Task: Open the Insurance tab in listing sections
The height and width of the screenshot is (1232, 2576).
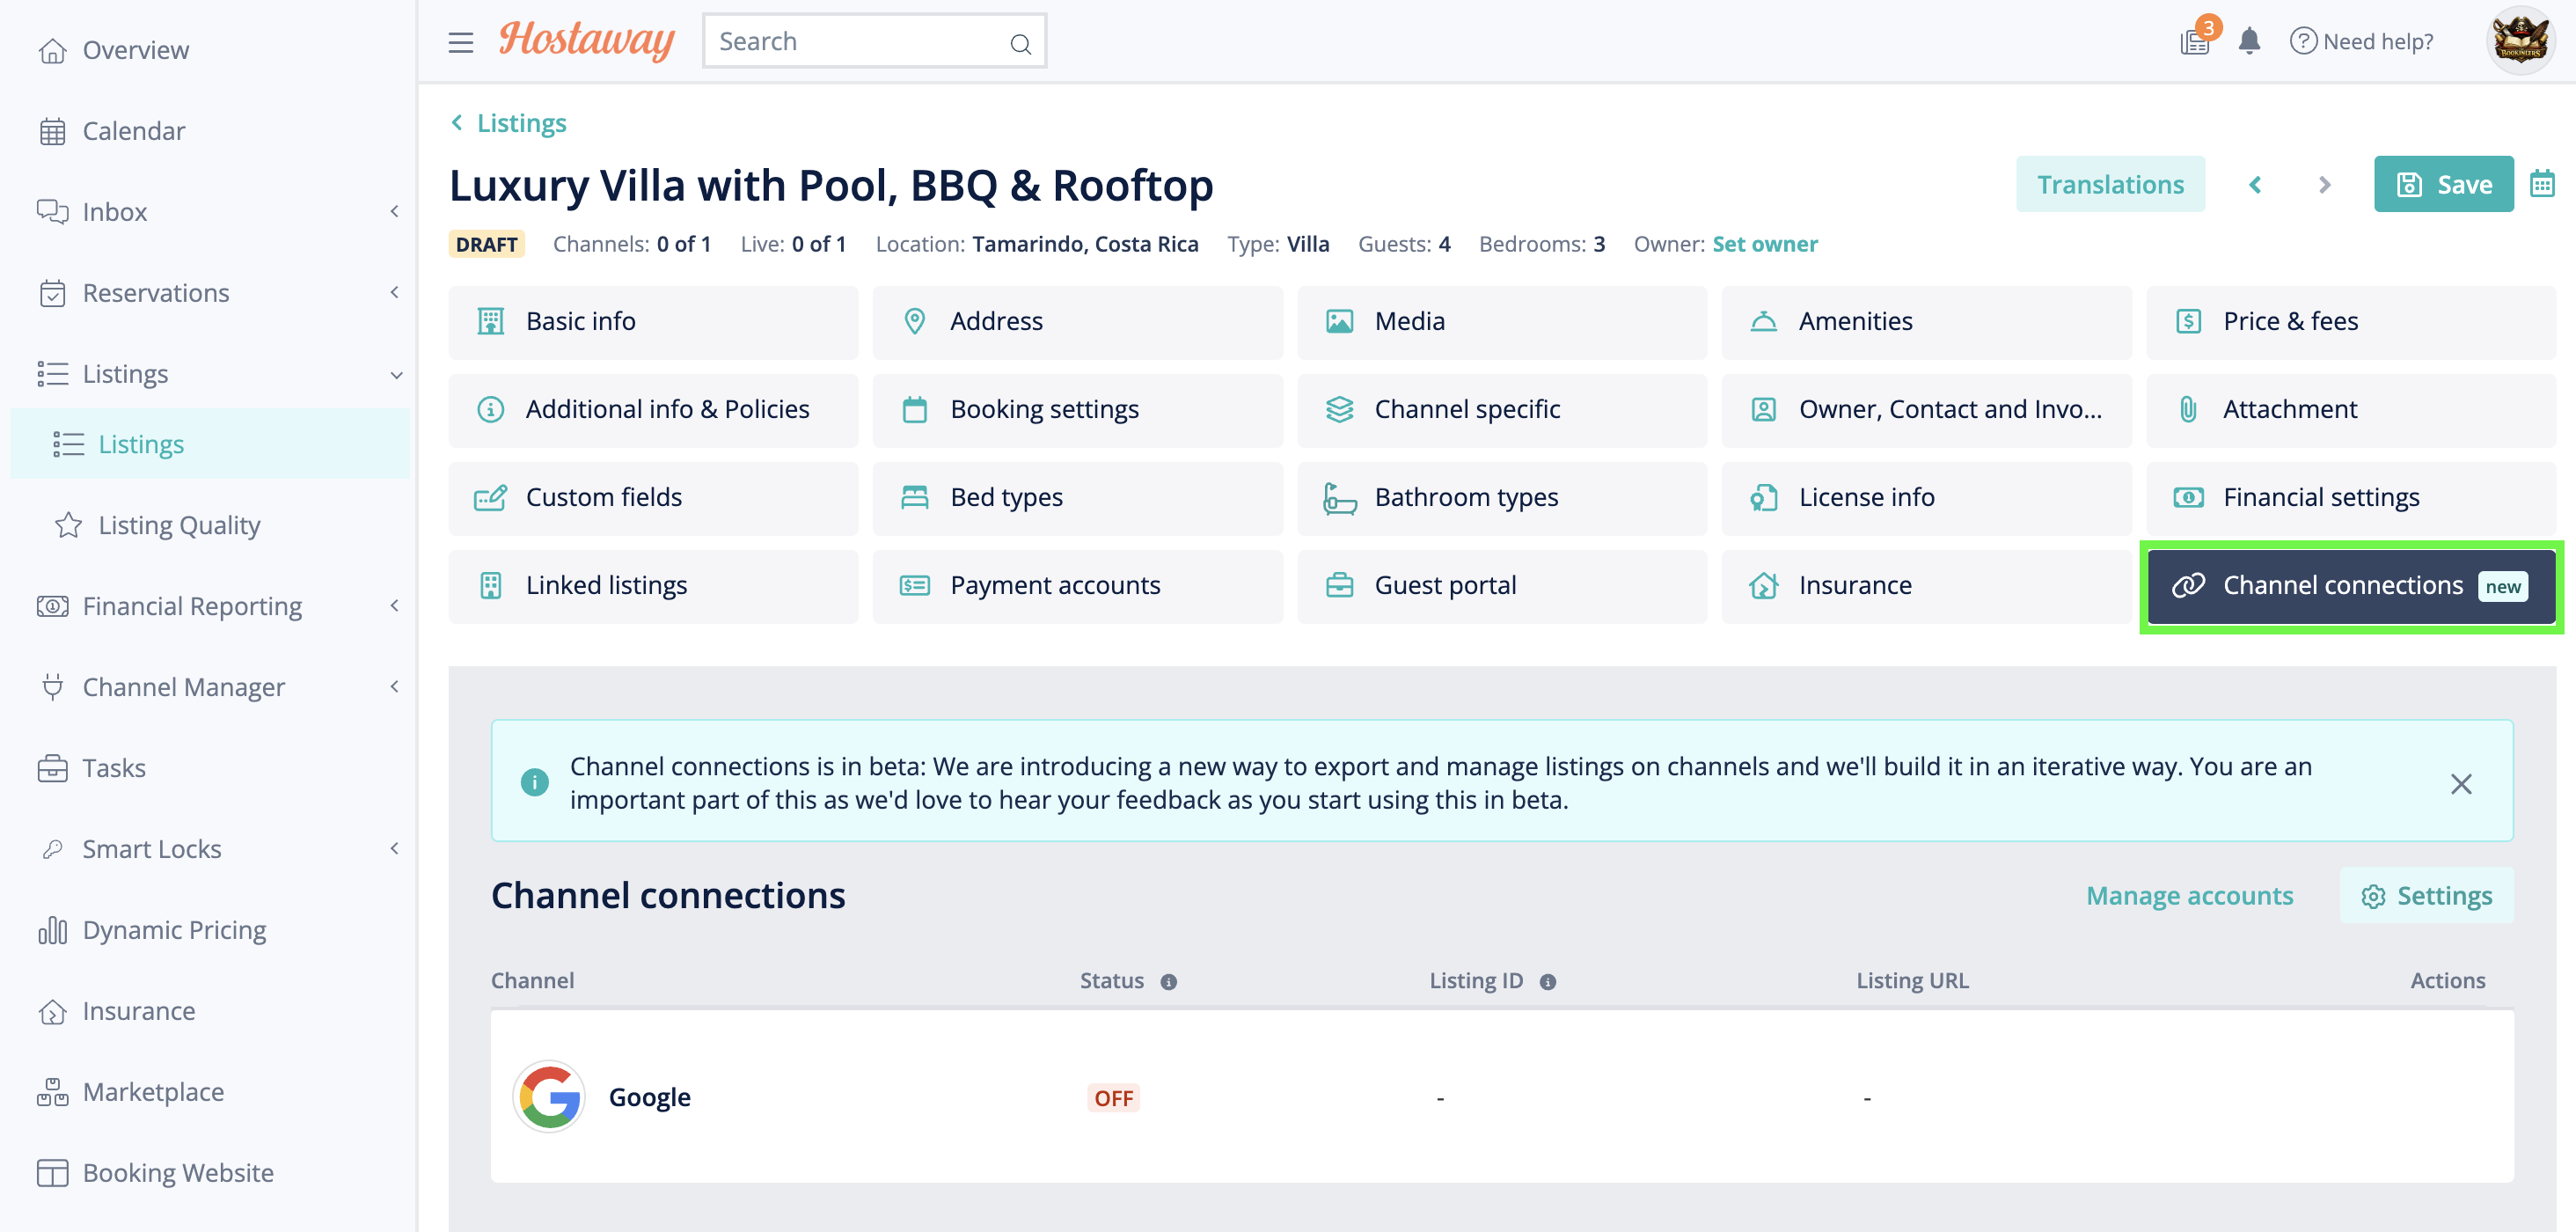Action: [1926, 586]
